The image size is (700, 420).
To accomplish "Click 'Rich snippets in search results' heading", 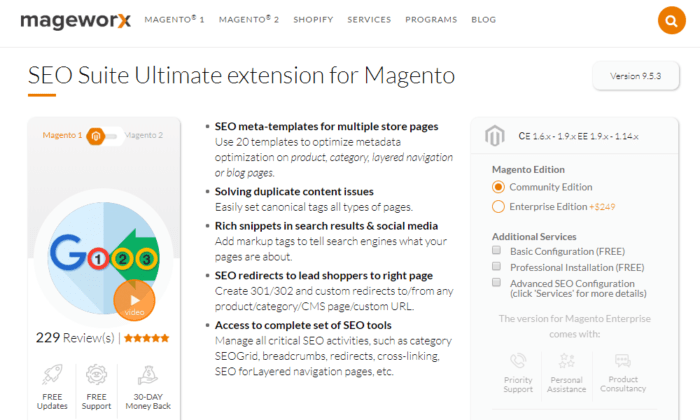I will (326, 226).
